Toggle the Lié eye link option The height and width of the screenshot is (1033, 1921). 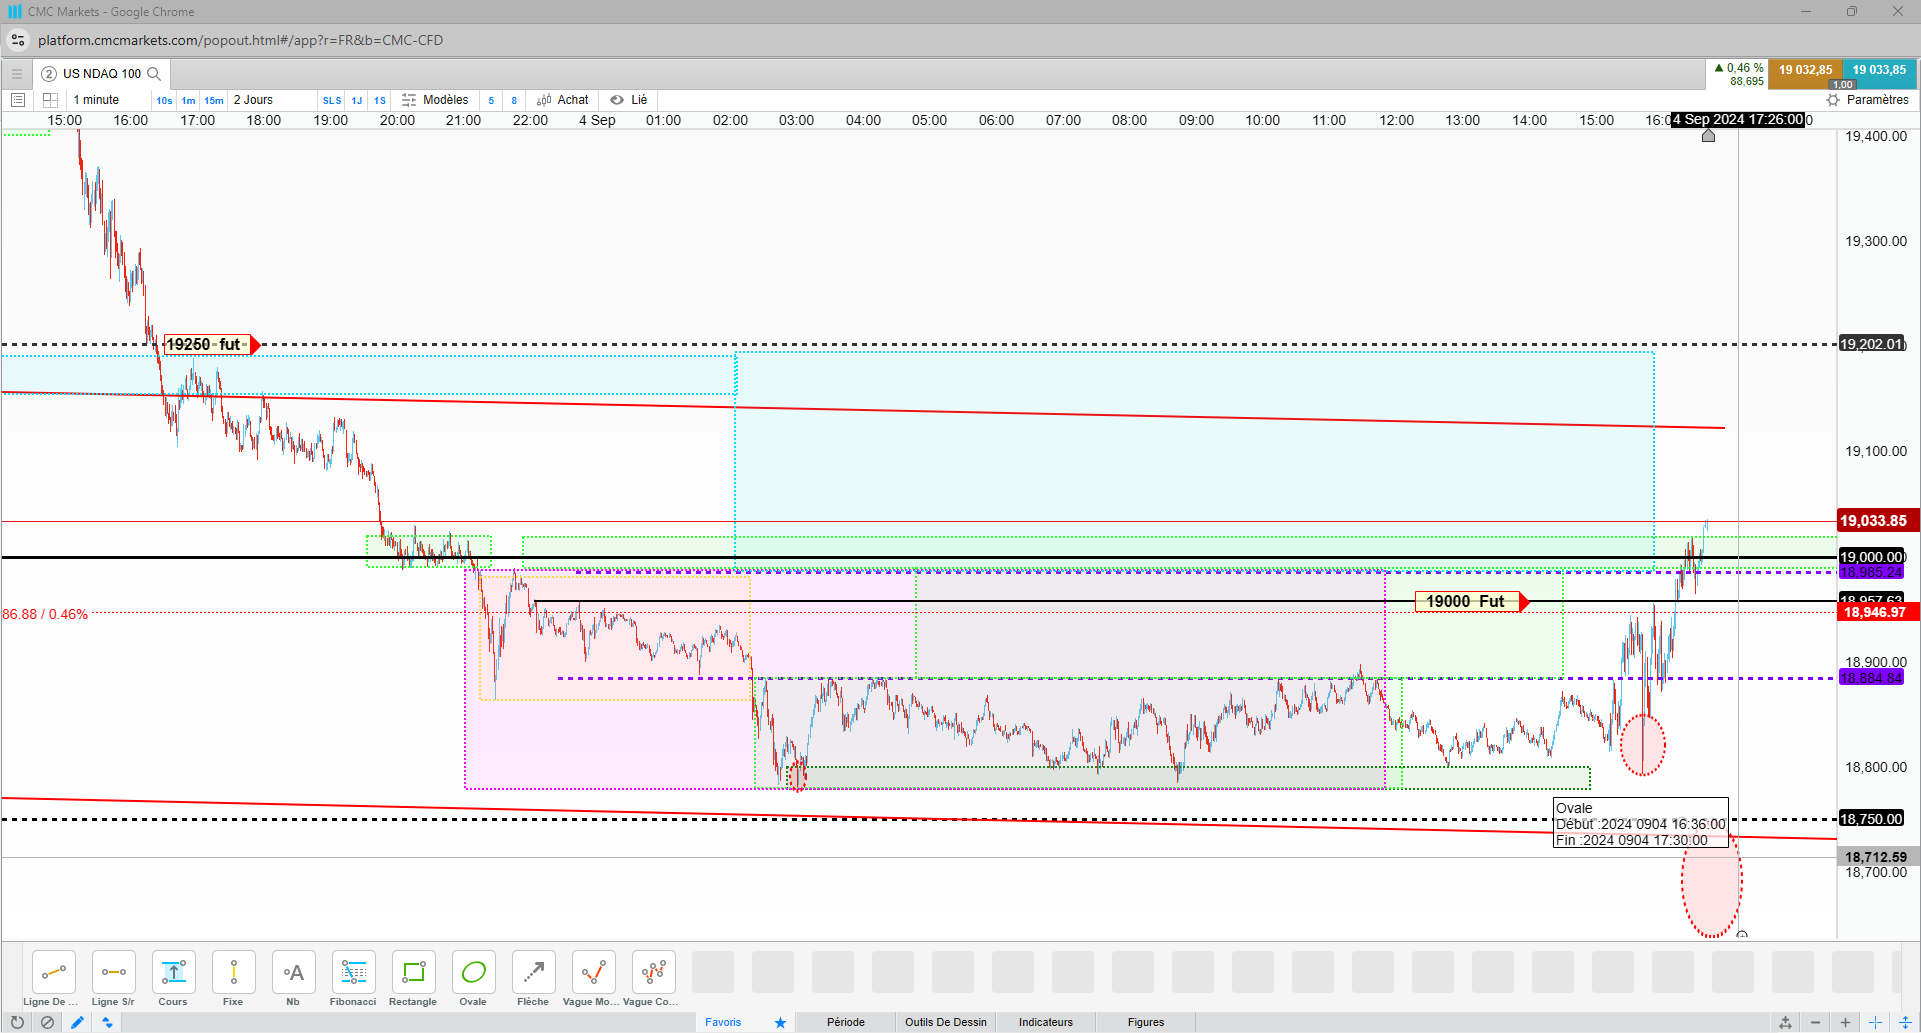coord(629,100)
